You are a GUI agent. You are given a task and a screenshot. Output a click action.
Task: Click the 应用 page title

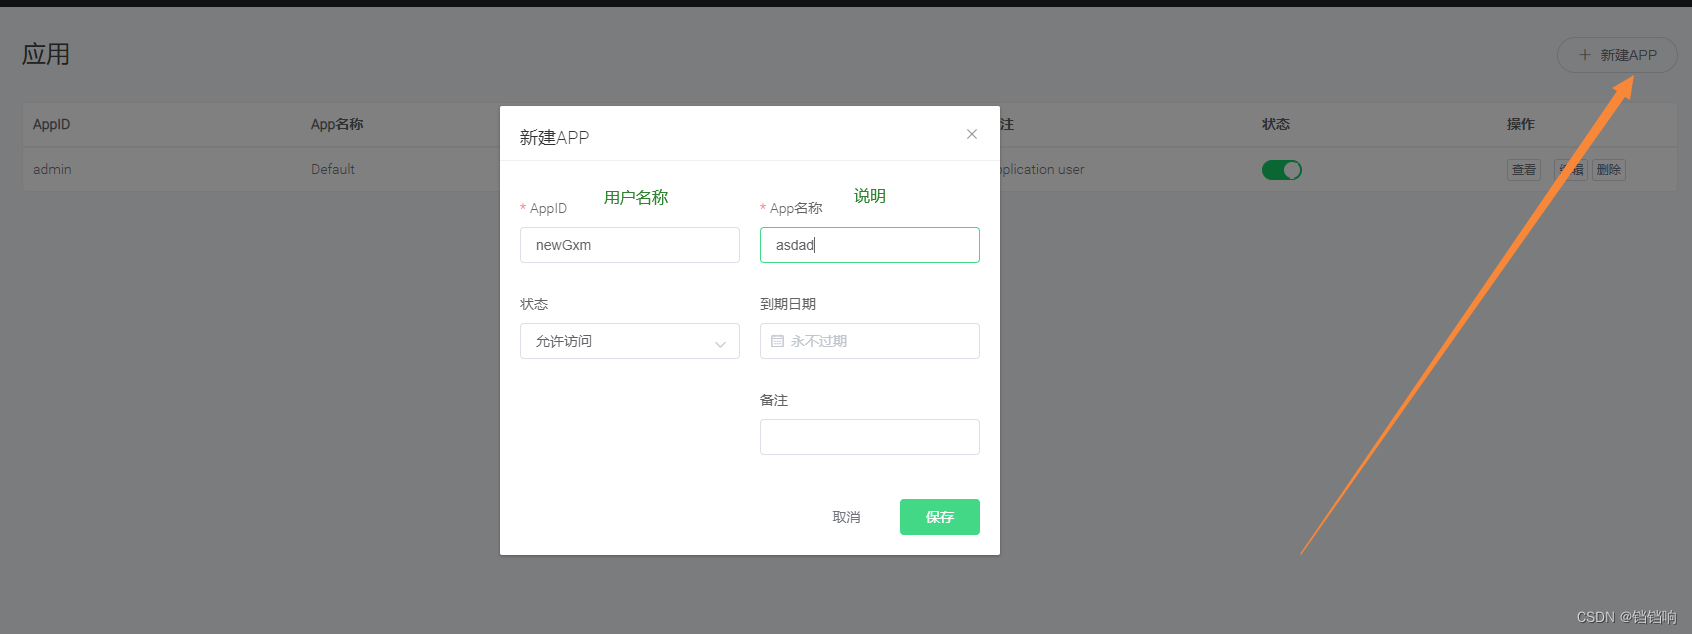click(46, 54)
